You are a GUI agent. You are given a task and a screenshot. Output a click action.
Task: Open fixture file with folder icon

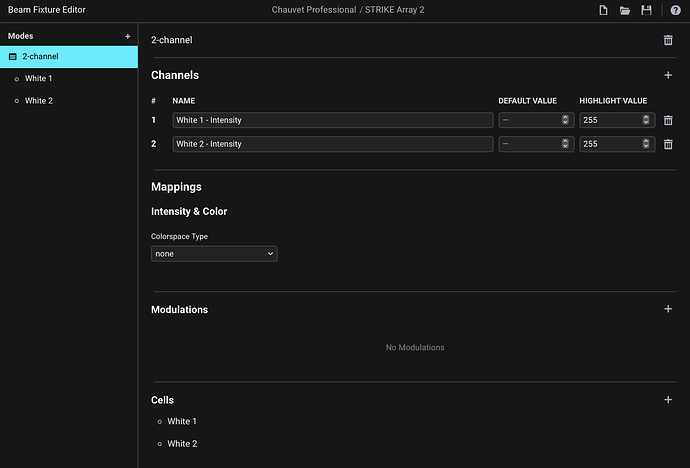click(625, 10)
